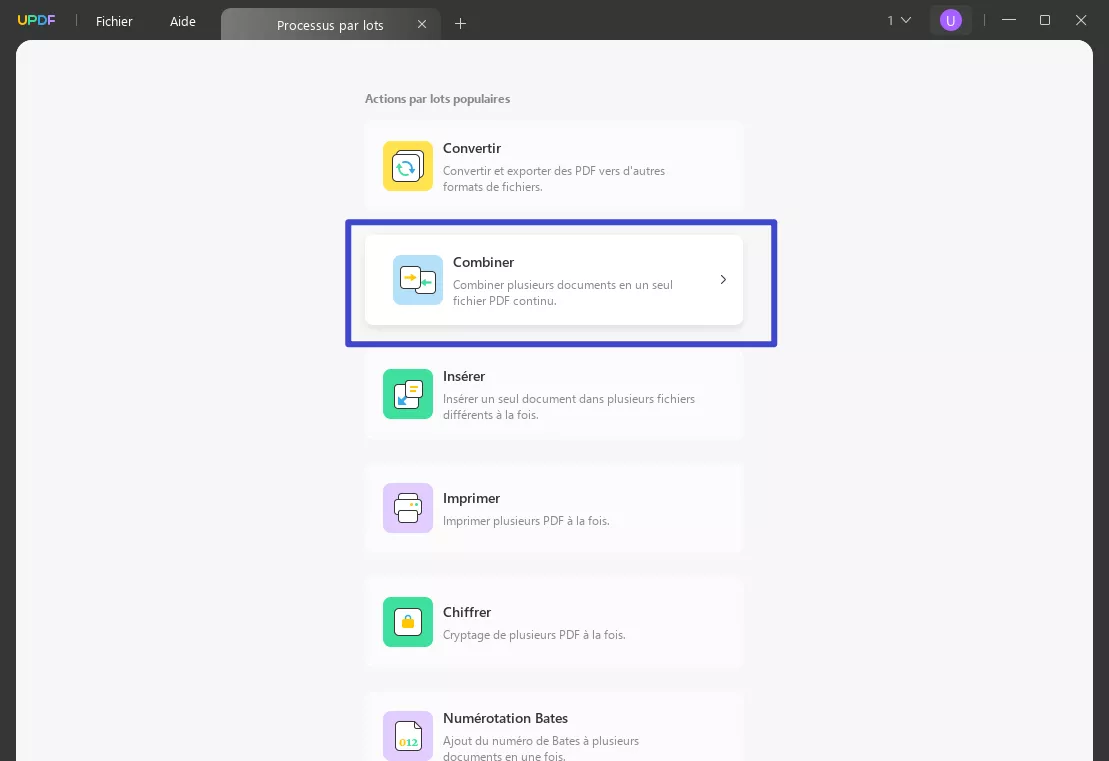Open the window count dropdown
The image size is (1109, 761).
(x=899, y=21)
